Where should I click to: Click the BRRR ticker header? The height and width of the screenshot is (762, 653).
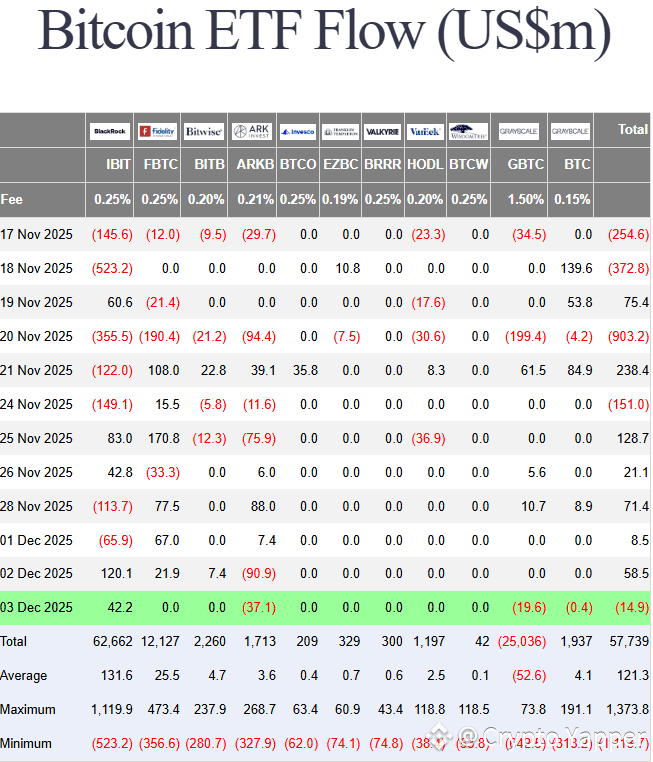coord(383,164)
